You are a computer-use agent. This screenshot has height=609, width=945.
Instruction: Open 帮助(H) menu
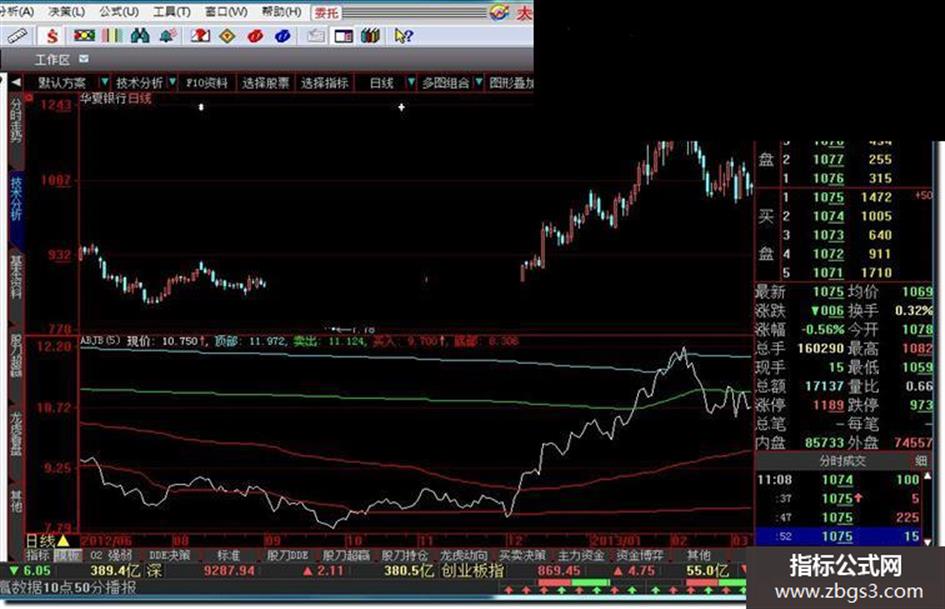[281, 11]
